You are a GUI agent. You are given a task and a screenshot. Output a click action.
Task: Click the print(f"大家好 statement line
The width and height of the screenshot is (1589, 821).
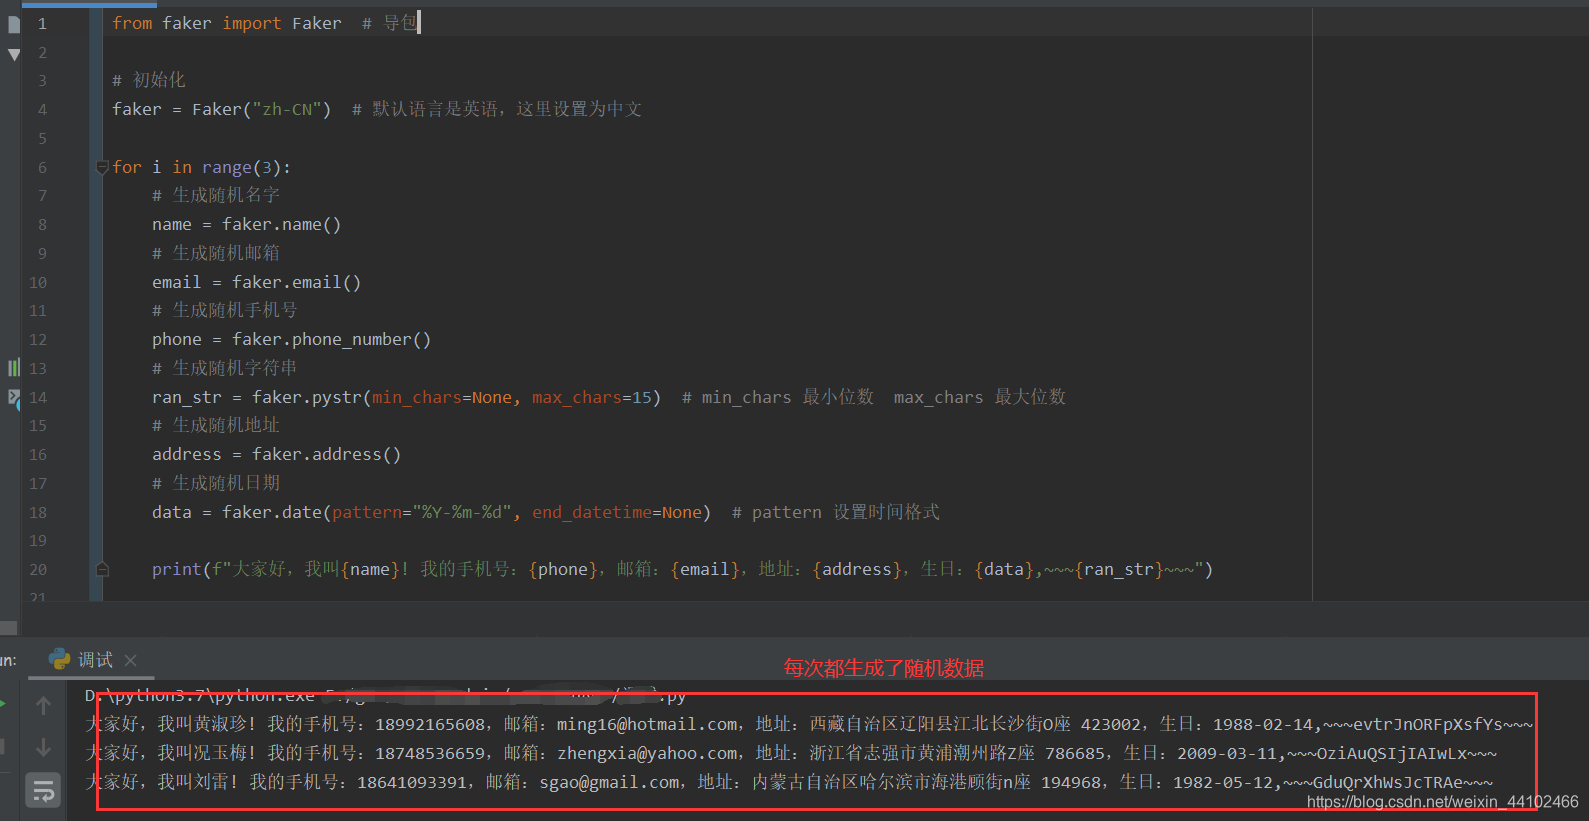tap(682, 569)
